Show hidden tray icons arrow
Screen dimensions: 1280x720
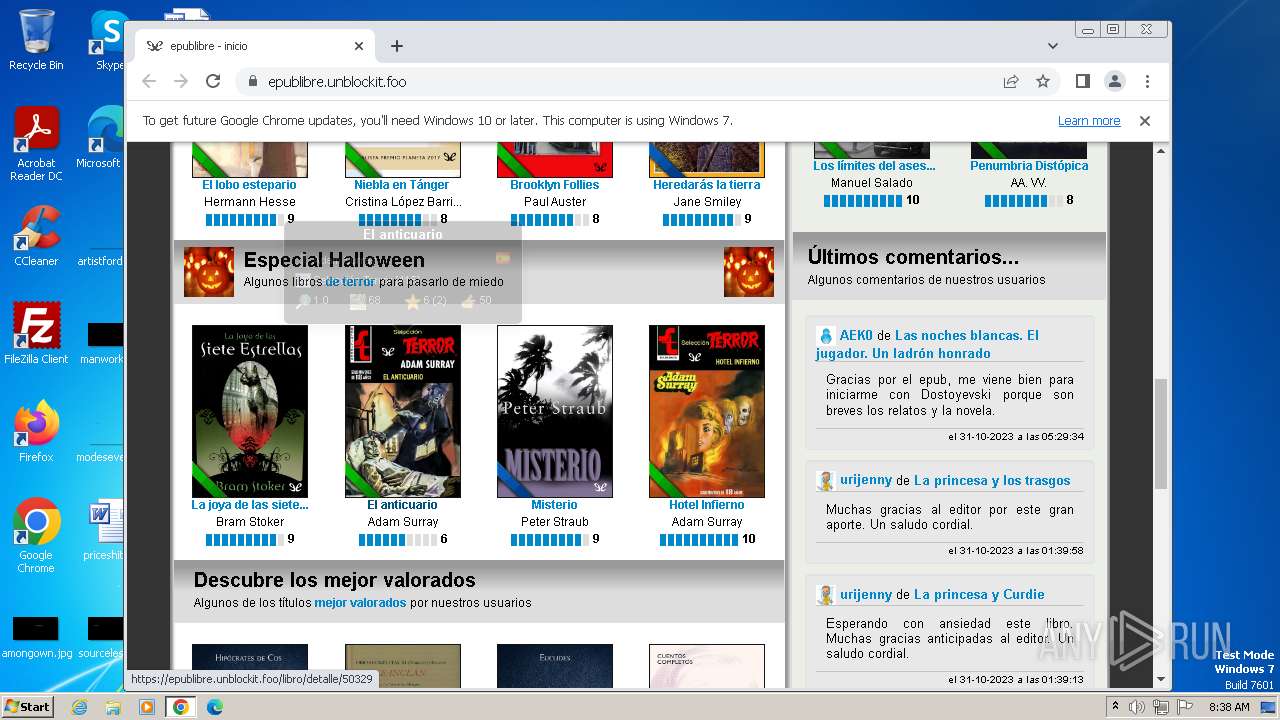[1115, 707]
